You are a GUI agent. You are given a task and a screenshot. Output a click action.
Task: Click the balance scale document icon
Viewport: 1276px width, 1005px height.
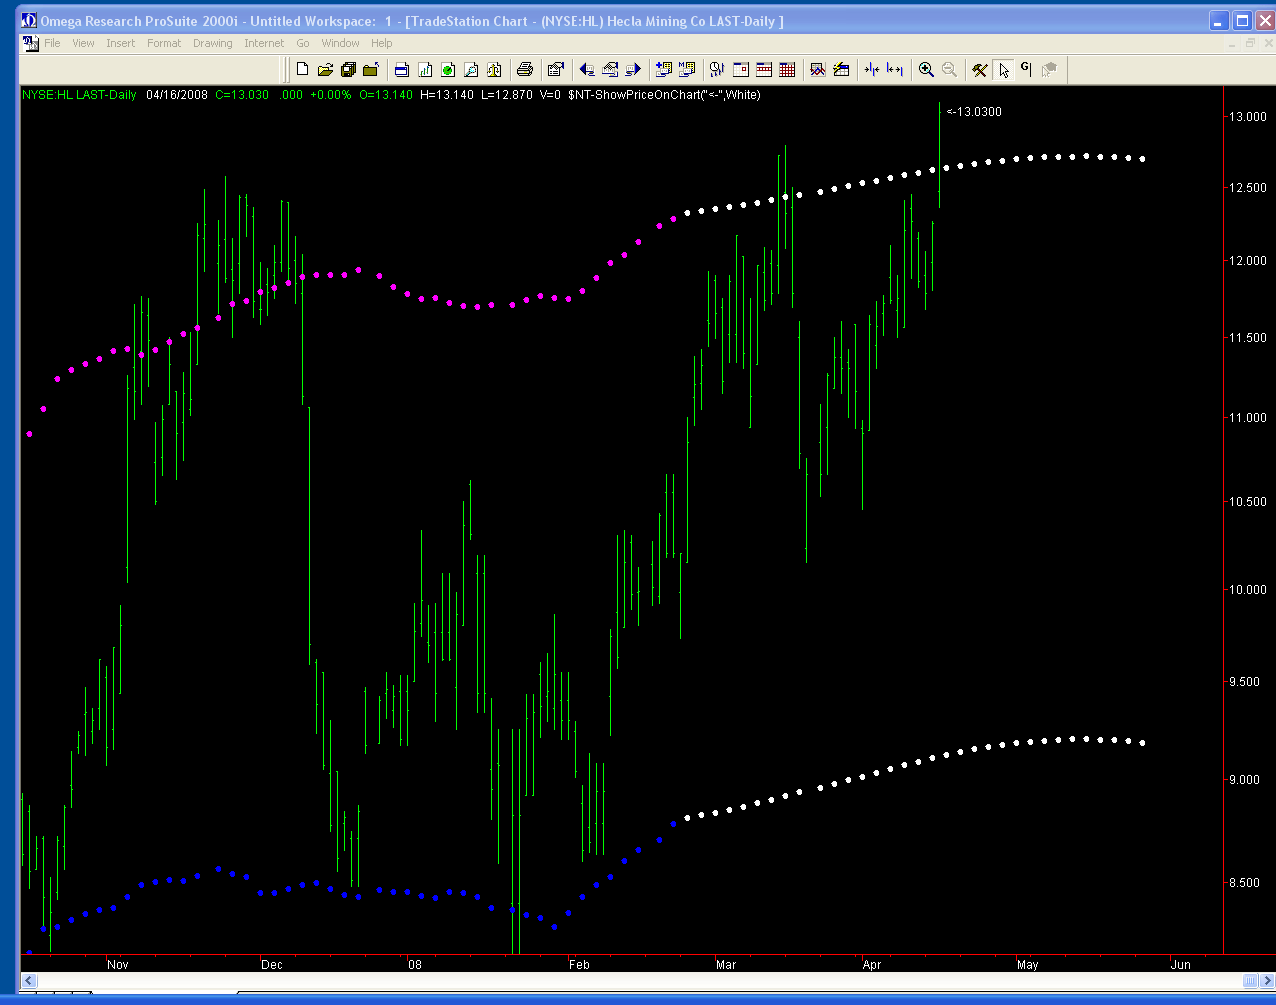pyautogui.click(x=493, y=69)
